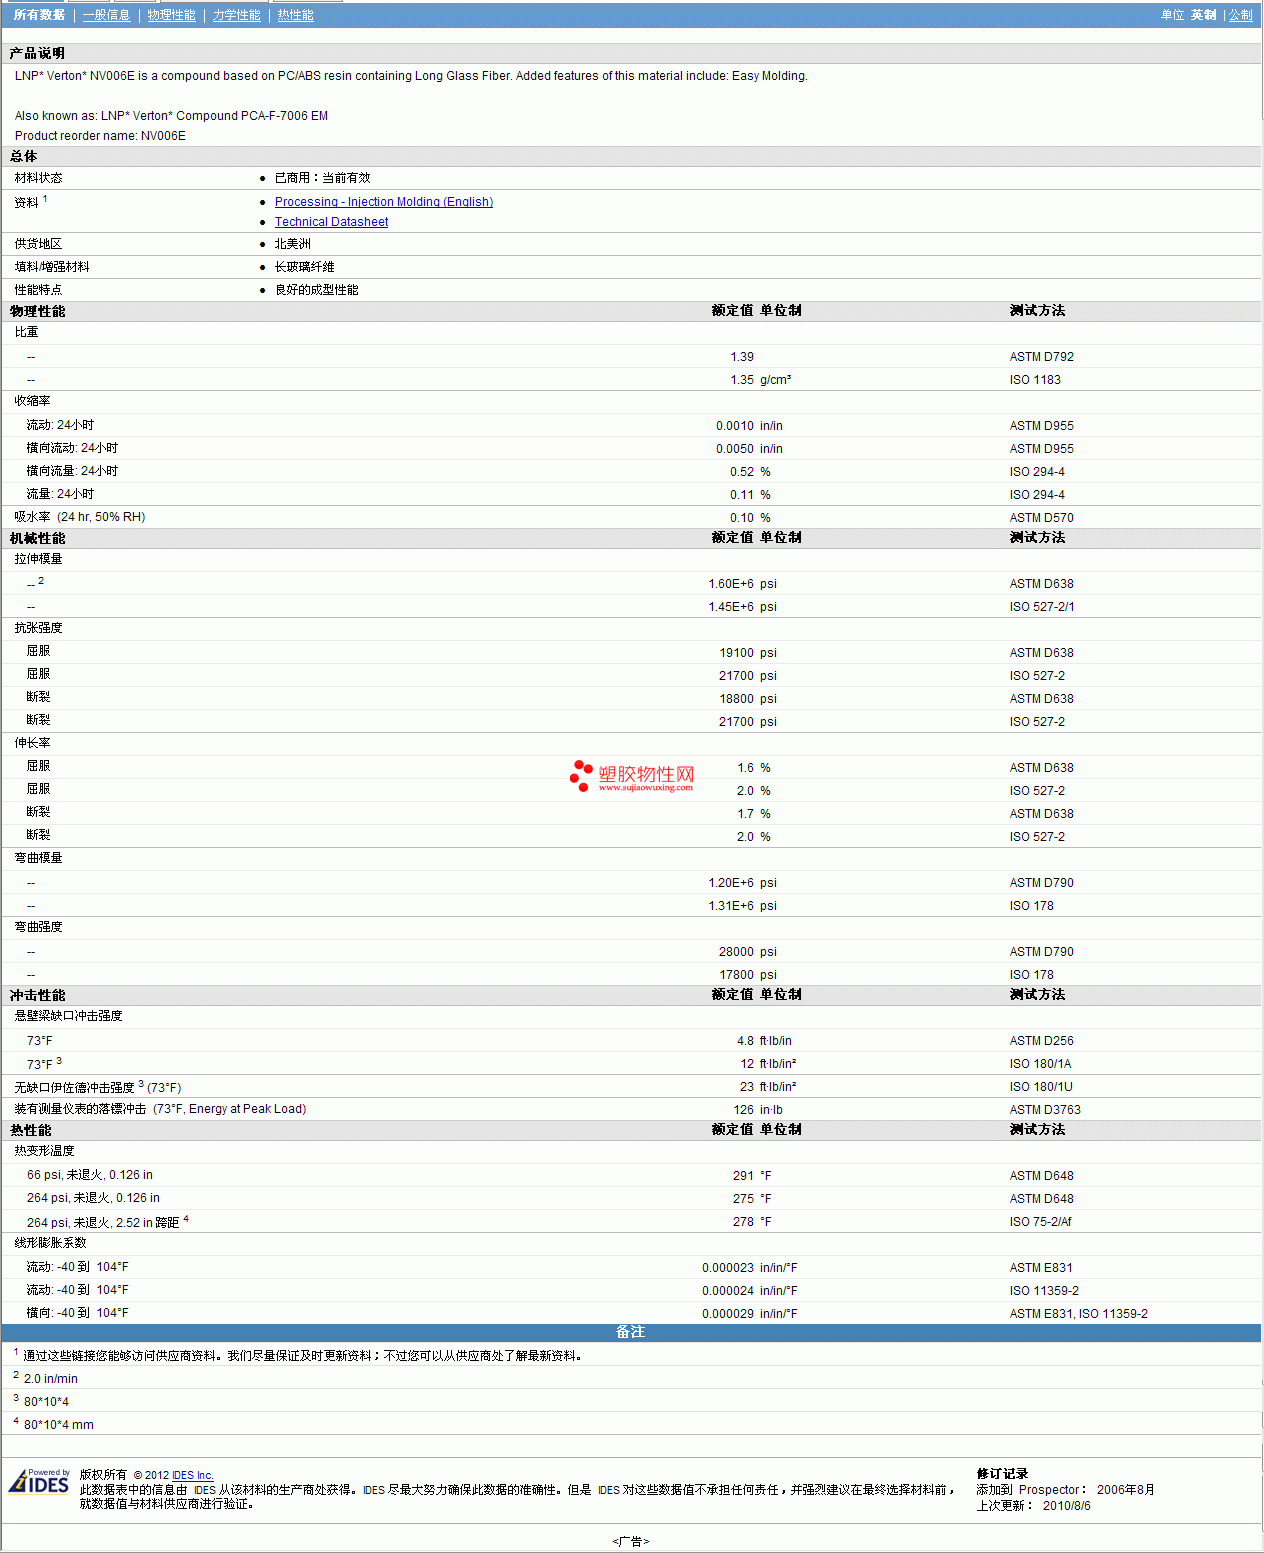This screenshot has height=1553, width=1264.
Task: Open Processing - Injection Molding (English) link
Action: [x=384, y=202]
